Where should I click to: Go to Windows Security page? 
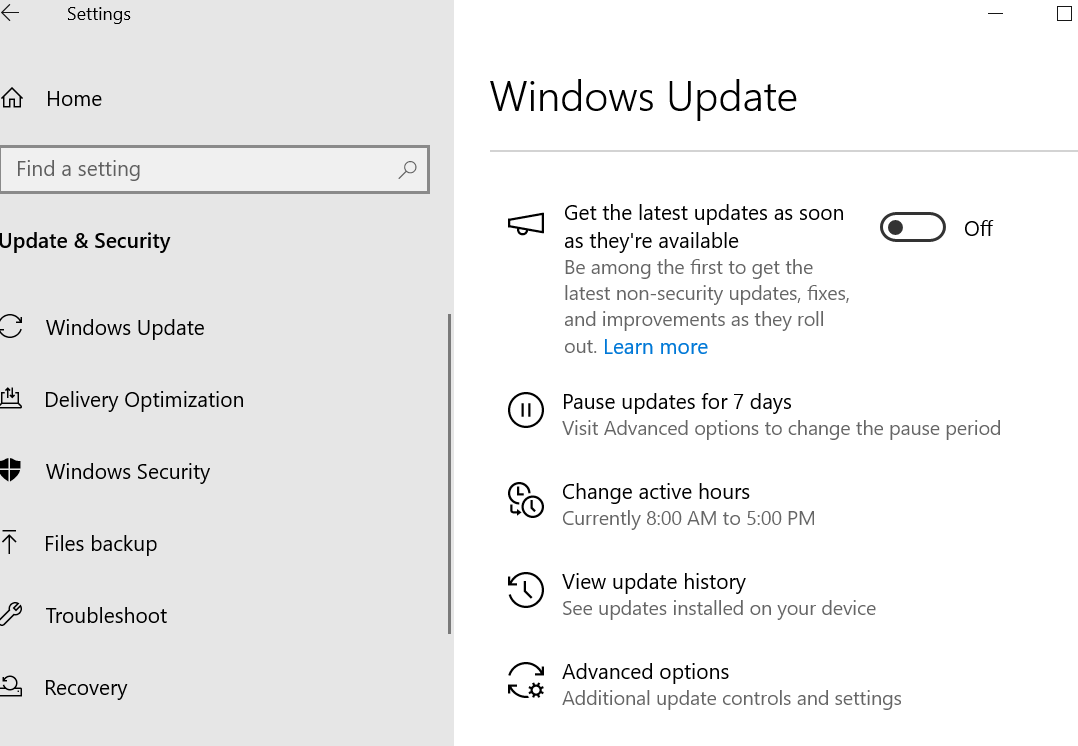pos(128,472)
